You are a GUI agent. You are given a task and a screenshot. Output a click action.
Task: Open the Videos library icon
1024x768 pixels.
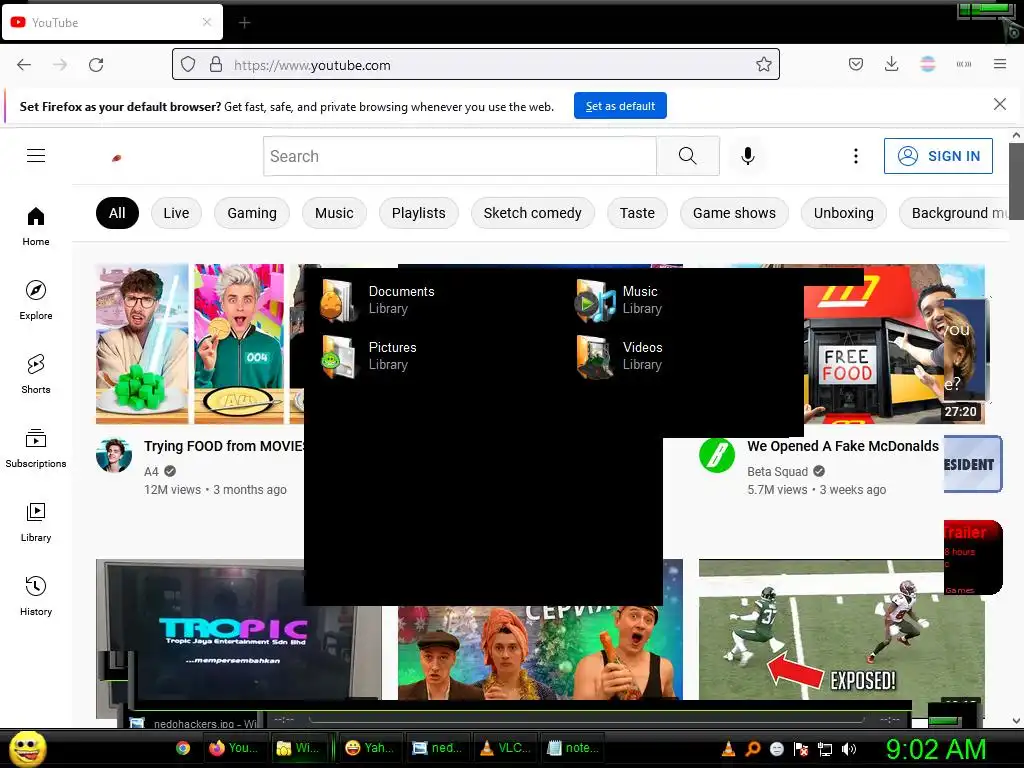pyautogui.click(x=594, y=356)
